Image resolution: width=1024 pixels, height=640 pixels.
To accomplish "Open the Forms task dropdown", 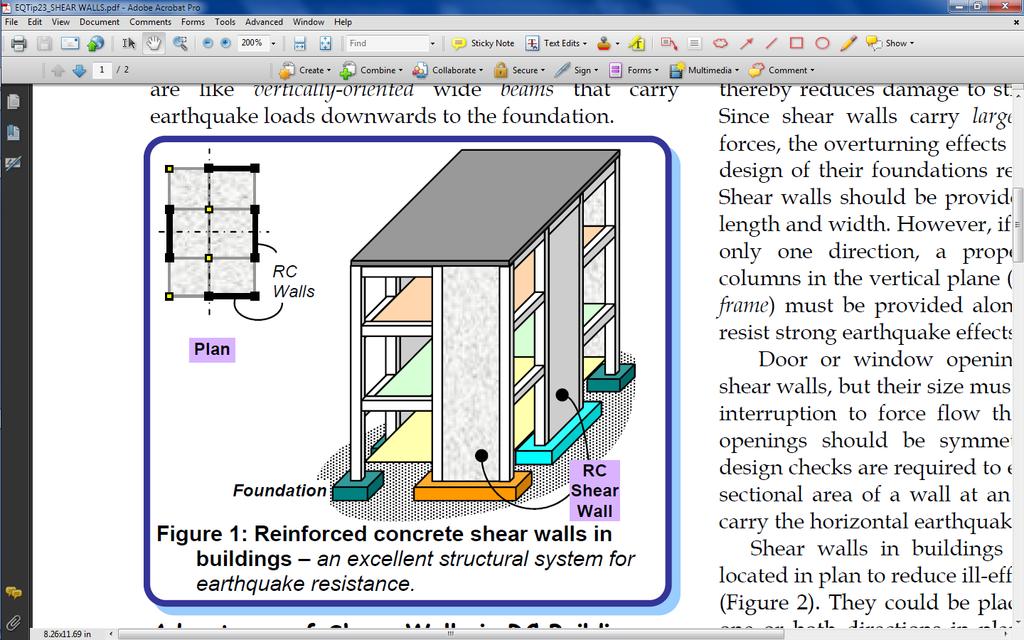I will pos(633,70).
